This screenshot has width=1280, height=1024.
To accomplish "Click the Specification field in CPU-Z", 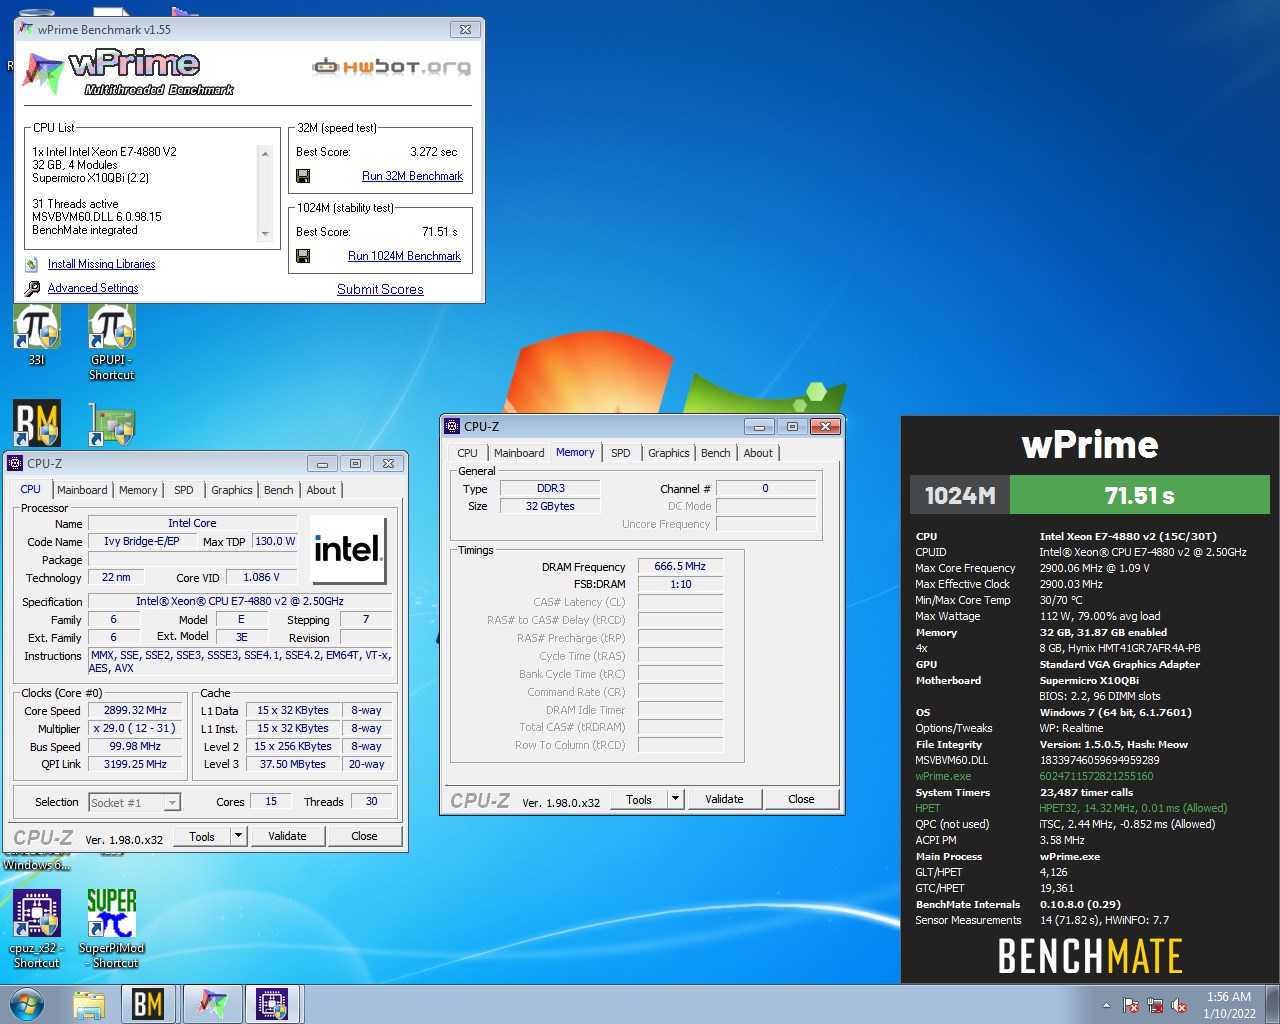I will (240, 601).
